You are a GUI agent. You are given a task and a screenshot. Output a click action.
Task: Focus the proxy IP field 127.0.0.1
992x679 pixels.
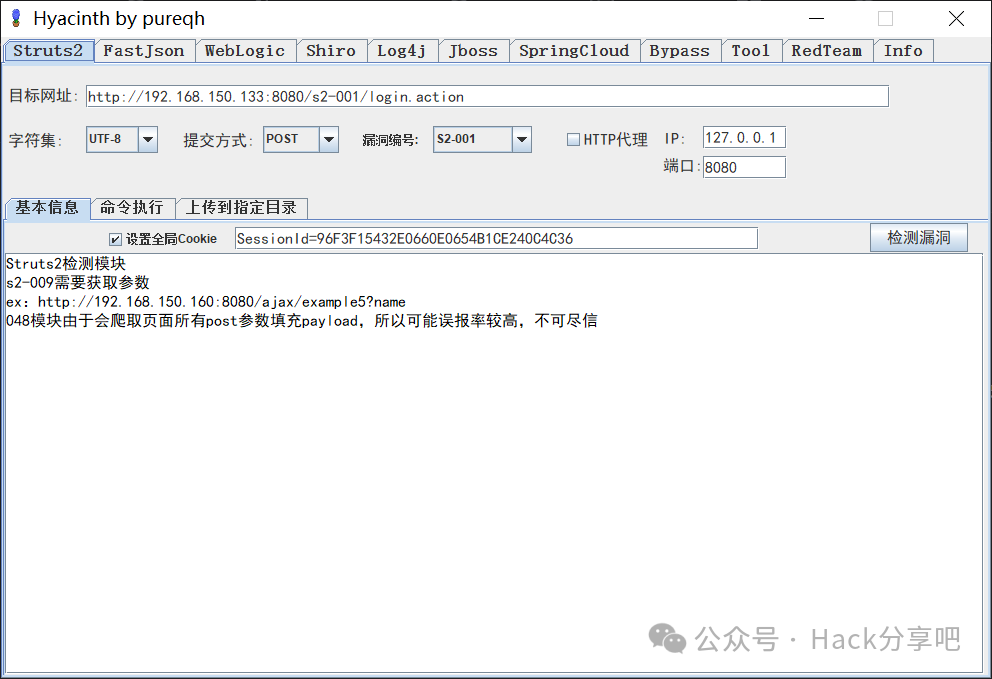[744, 137]
